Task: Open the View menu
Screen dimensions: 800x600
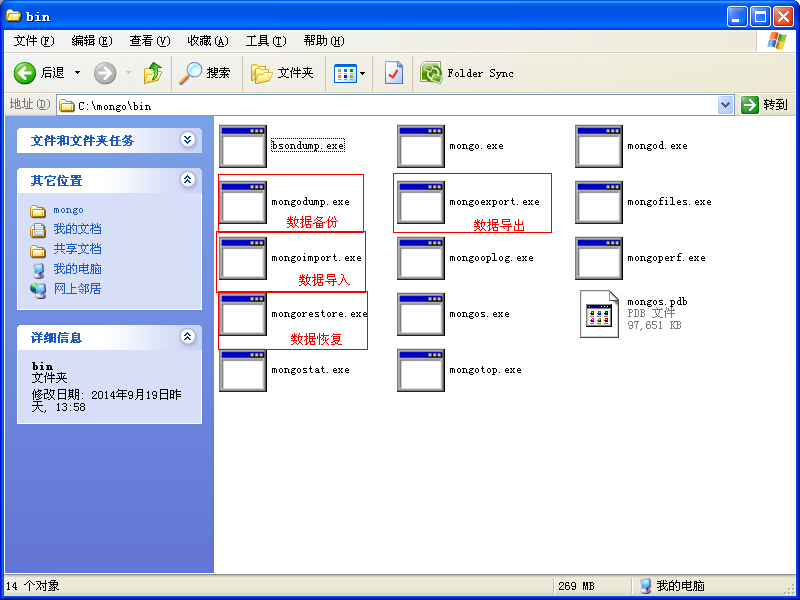Action: coord(149,41)
